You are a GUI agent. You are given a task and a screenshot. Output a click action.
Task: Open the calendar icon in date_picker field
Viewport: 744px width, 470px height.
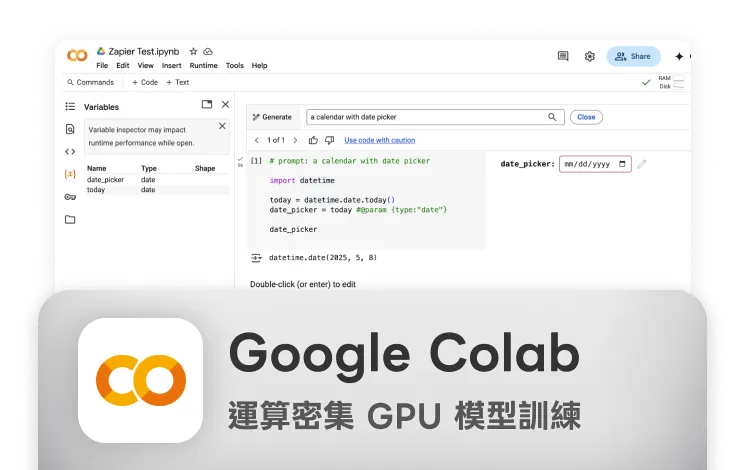(622, 164)
